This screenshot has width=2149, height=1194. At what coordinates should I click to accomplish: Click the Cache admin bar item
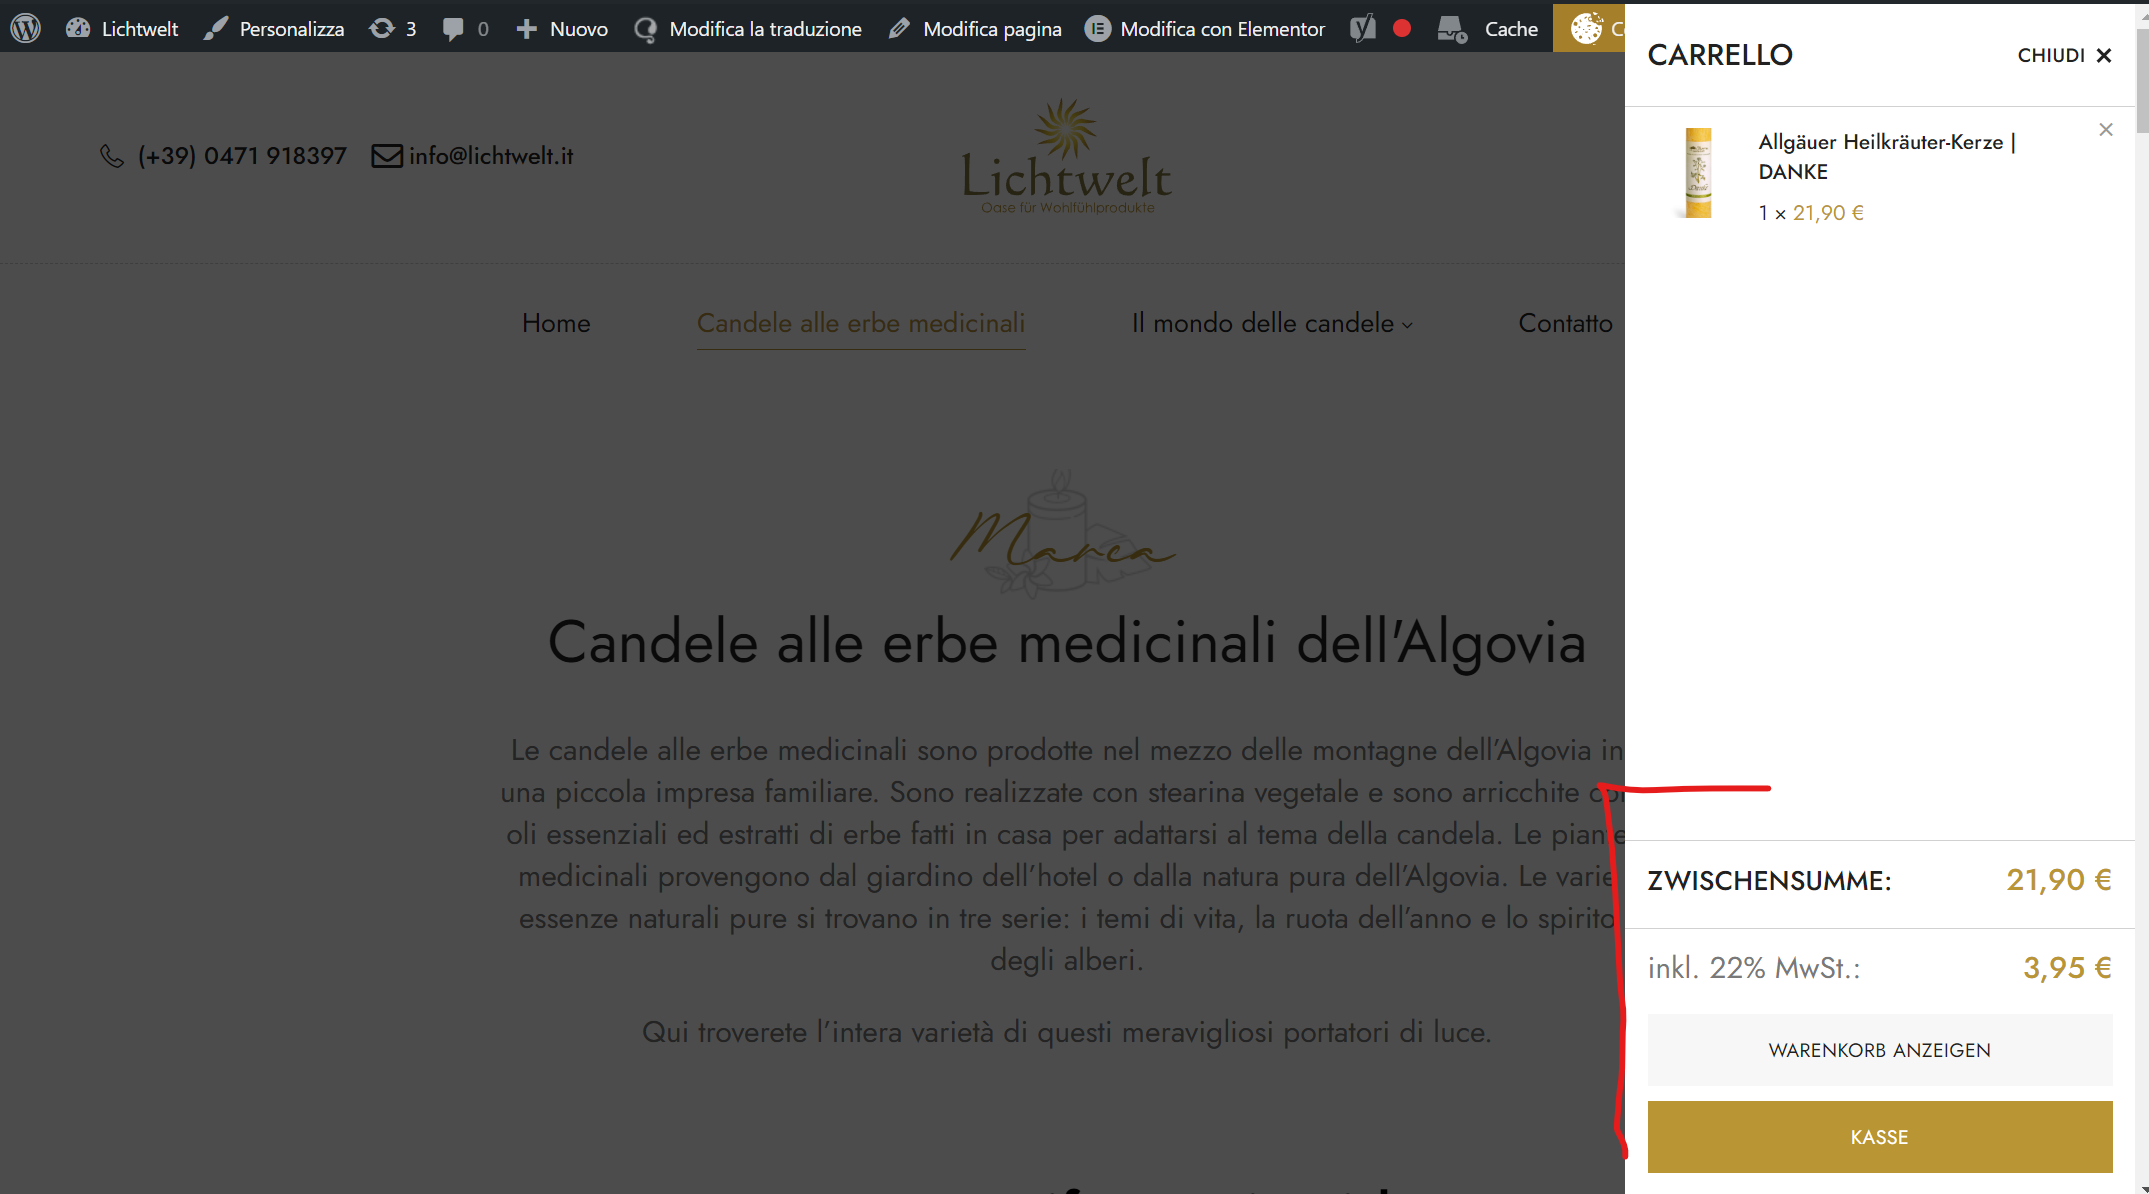1488,28
